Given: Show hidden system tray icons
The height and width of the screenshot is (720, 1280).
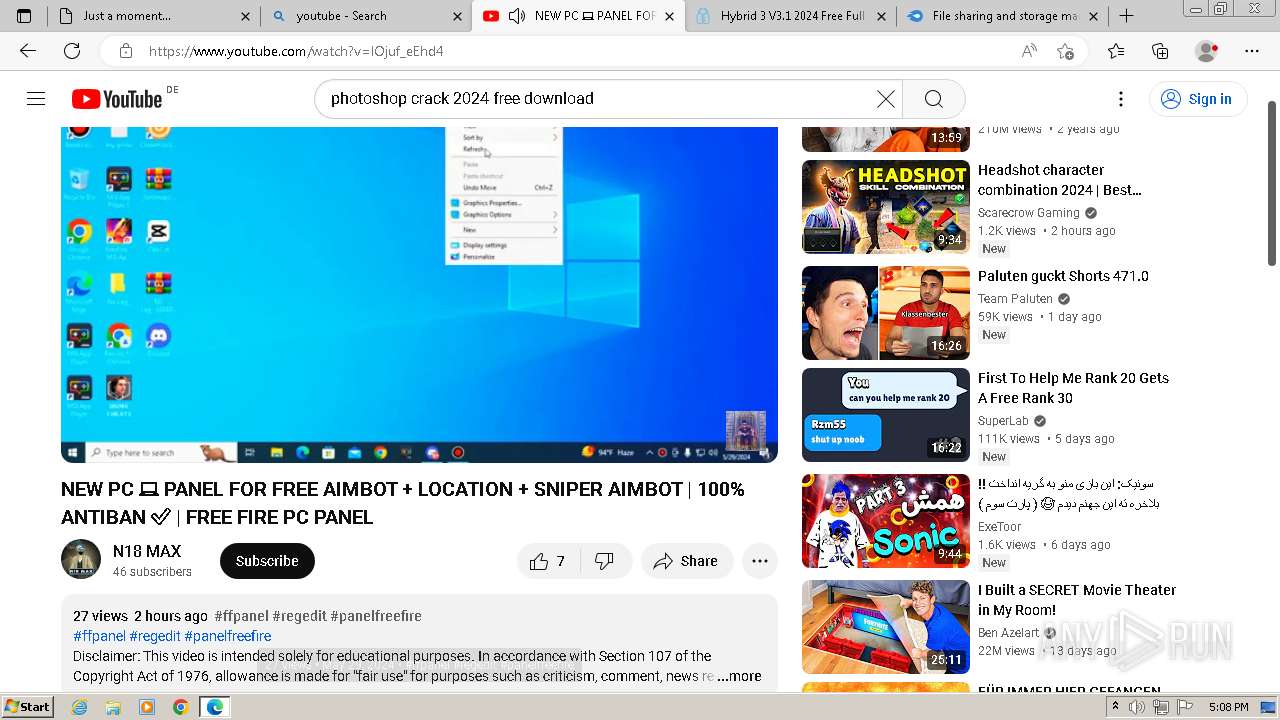Looking at the screenshot, I should [1115, 707].
